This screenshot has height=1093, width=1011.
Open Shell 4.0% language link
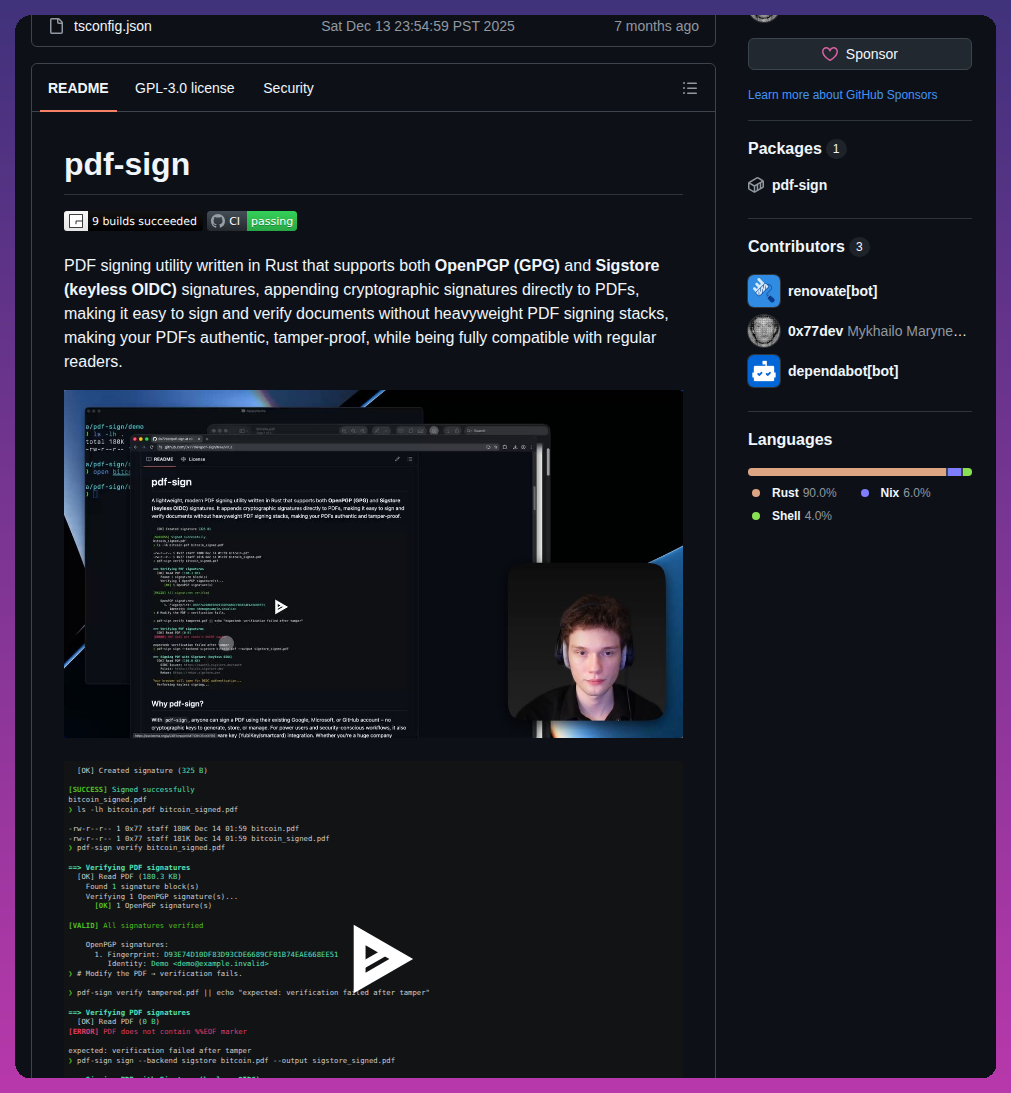792,516
